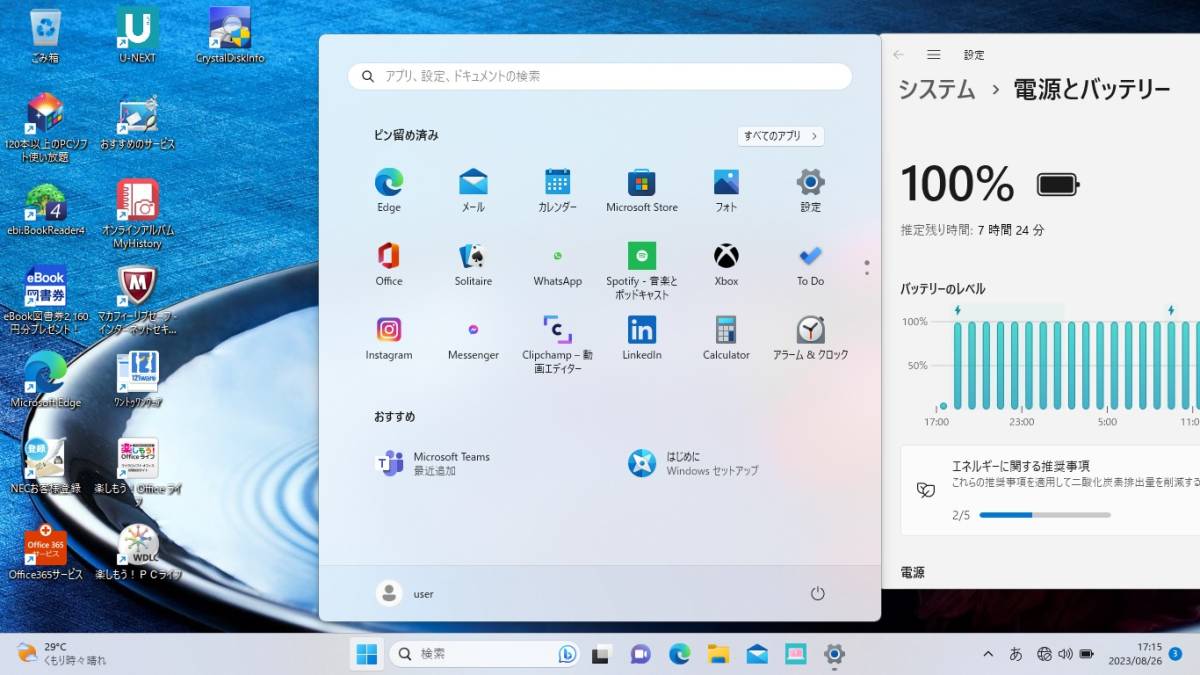The width and height of the screenshot is (1200, 675).
Task: Open Solitaire from Start menu
Action: point(473,264)
